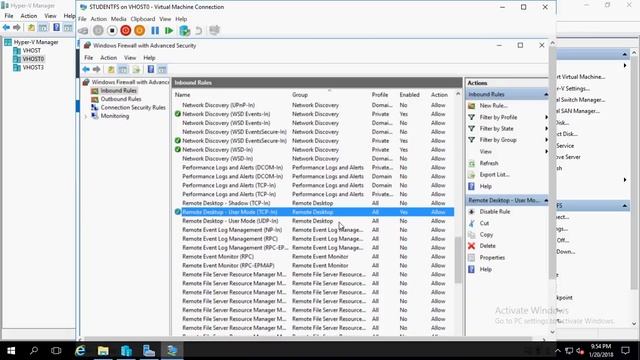Click the Help icon in Firewall toolbar
This screenshot has height=360, width=640.
pyautogui.click(x=151, y=69)
